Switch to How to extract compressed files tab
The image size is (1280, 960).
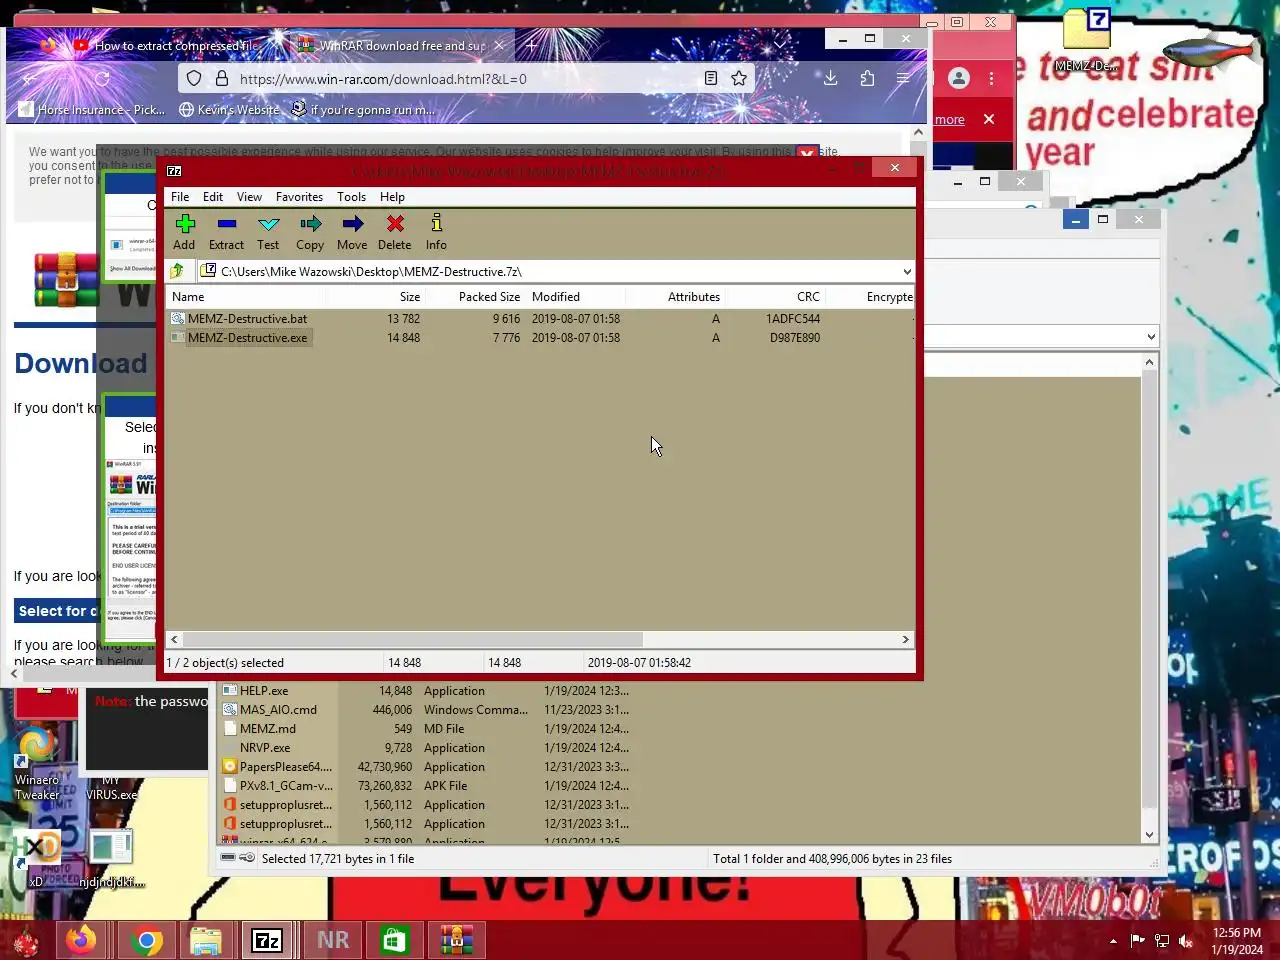165,46
